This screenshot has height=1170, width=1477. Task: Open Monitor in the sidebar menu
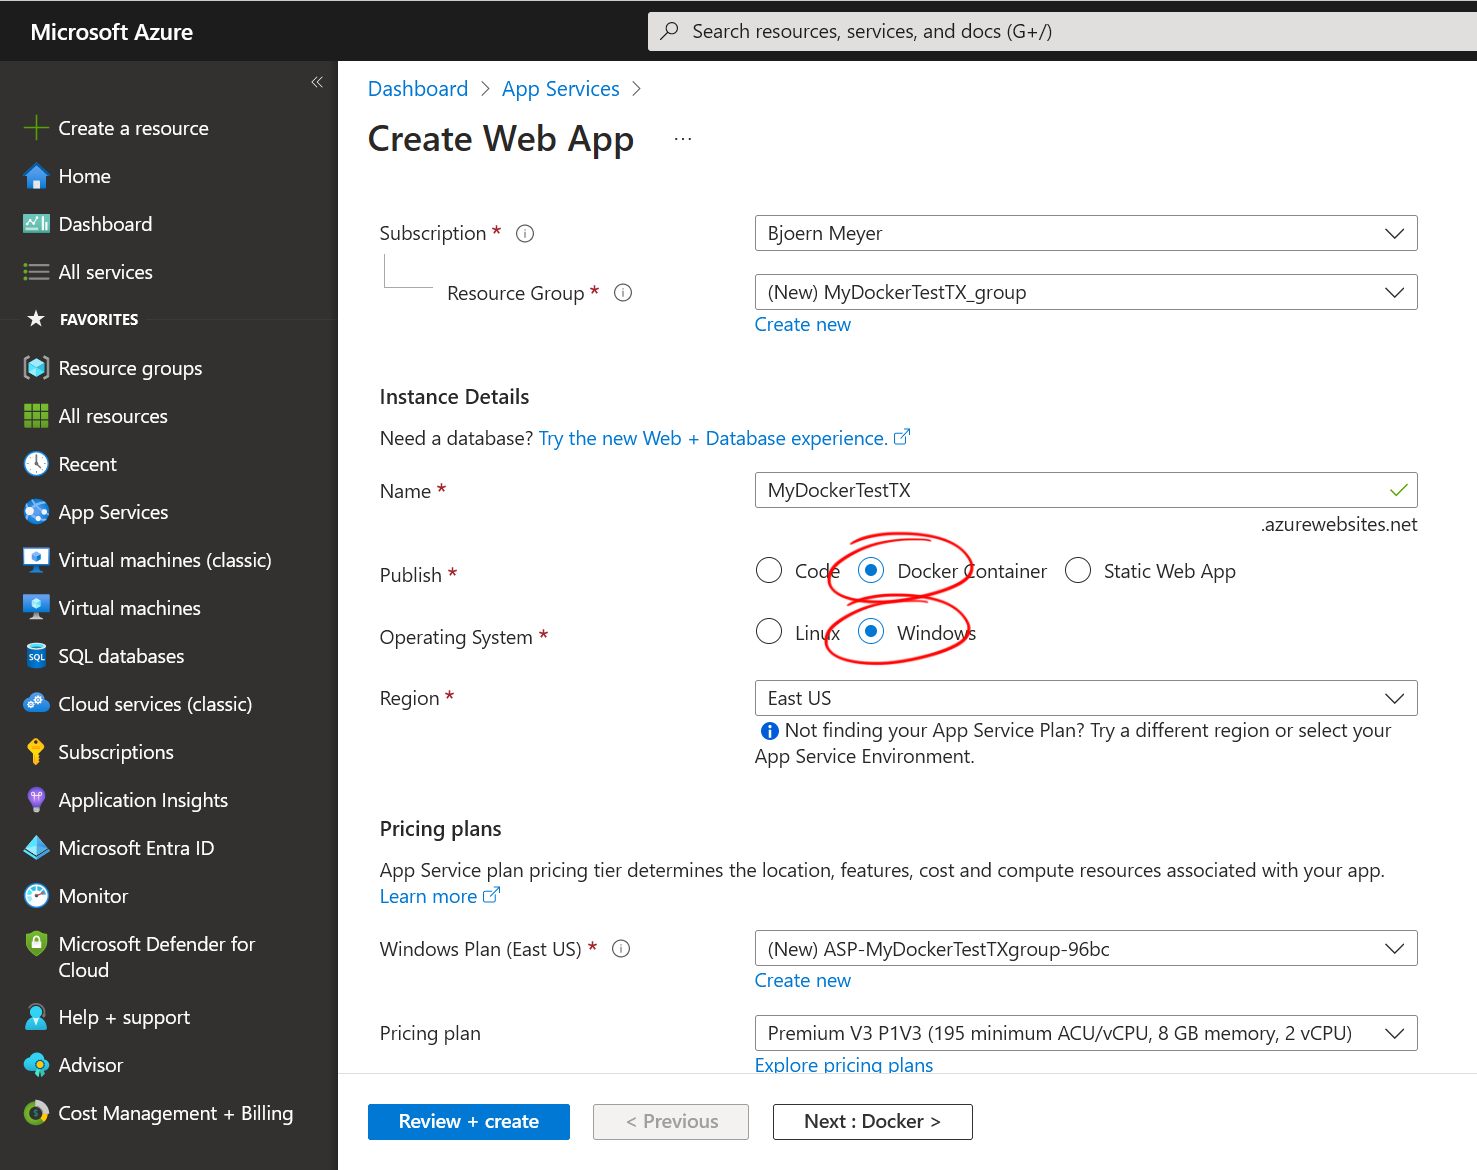[93, 896]
